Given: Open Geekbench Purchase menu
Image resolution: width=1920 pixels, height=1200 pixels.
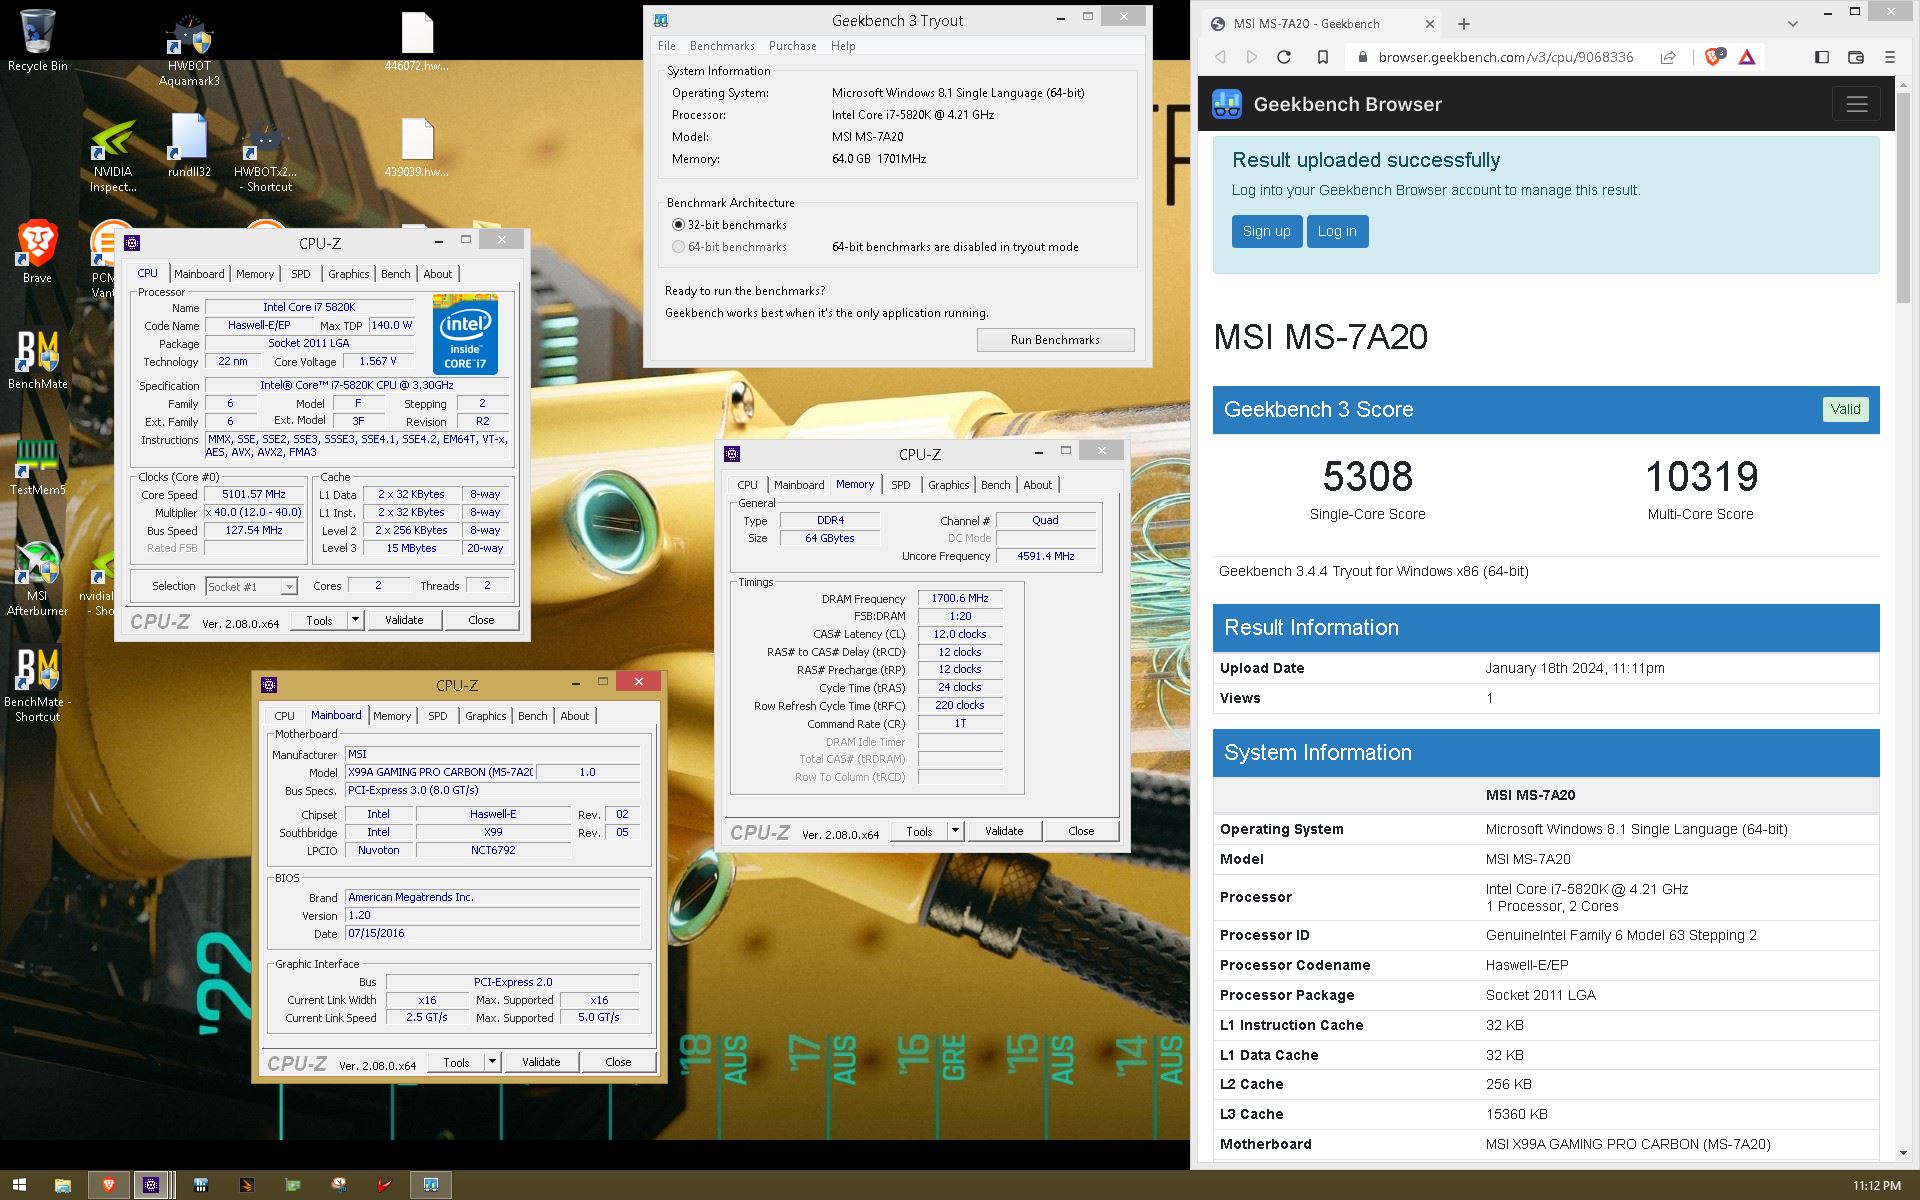Looking at the screenshot, I should point(792,46).
